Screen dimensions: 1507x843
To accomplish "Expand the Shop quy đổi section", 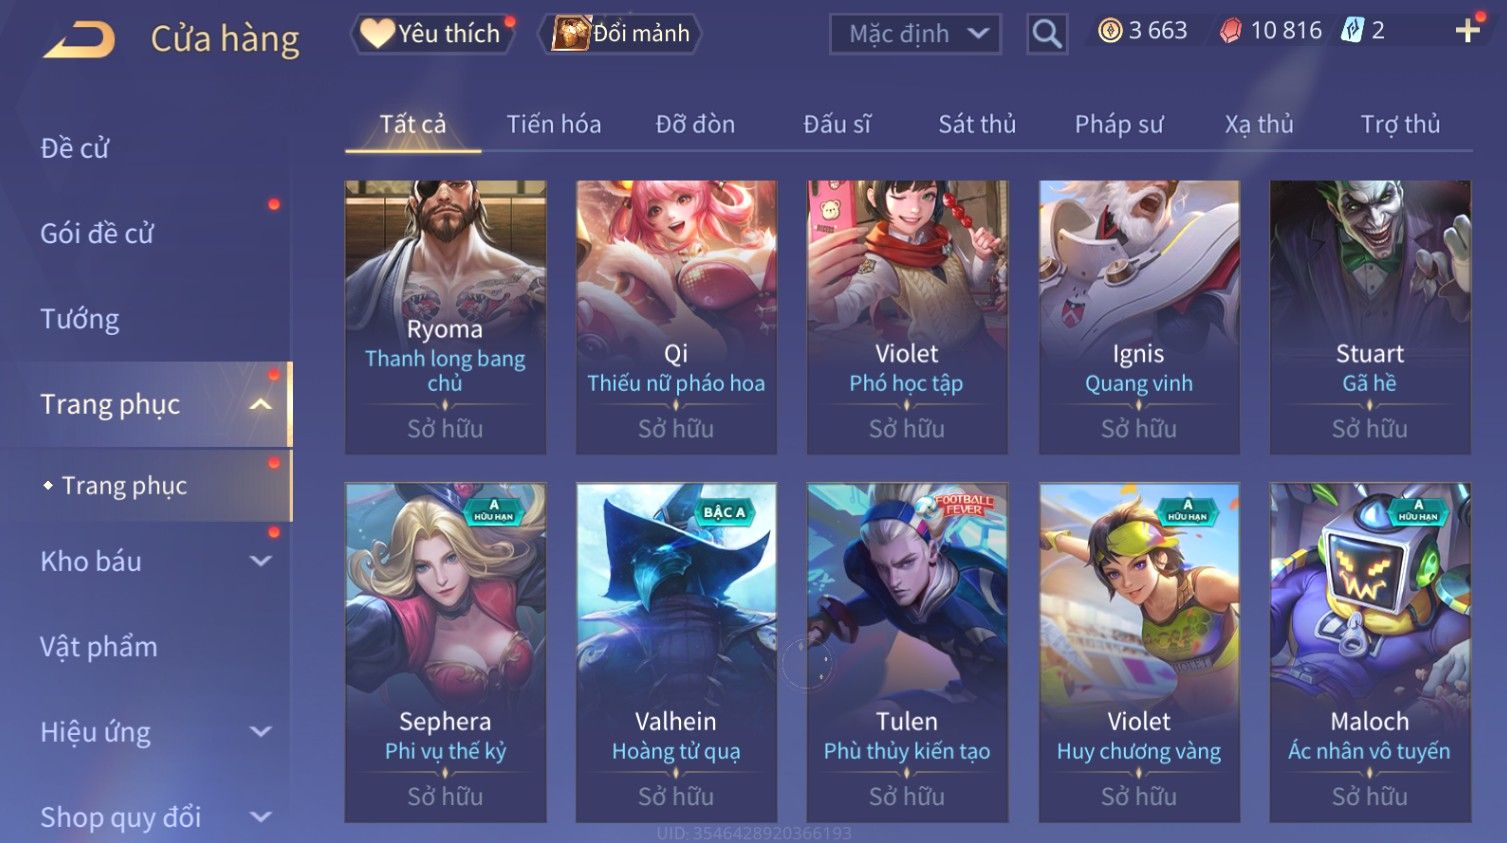I will tap(260, 817).
